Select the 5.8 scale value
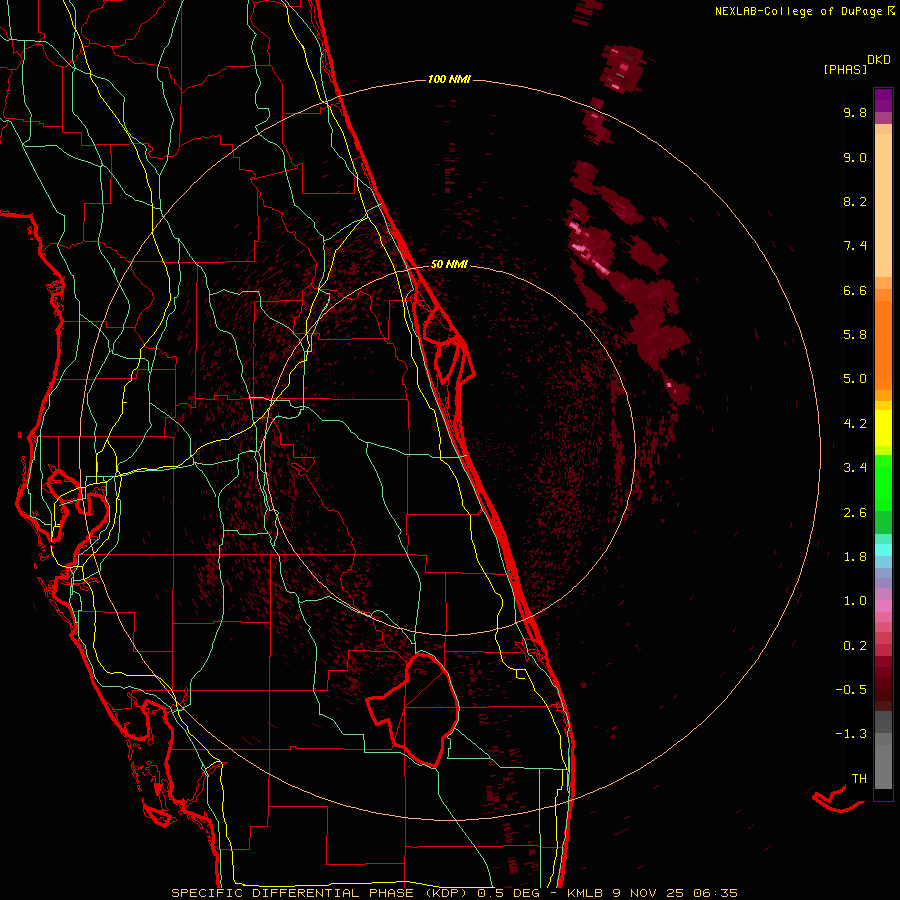 (x=855, y=335)
